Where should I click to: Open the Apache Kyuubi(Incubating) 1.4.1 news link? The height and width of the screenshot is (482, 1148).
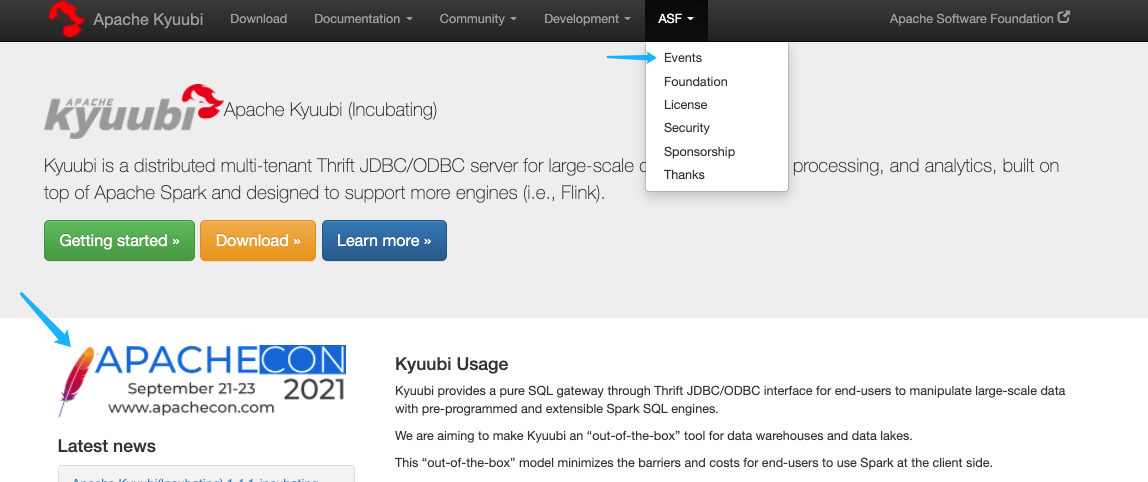[x=195, y=479]
